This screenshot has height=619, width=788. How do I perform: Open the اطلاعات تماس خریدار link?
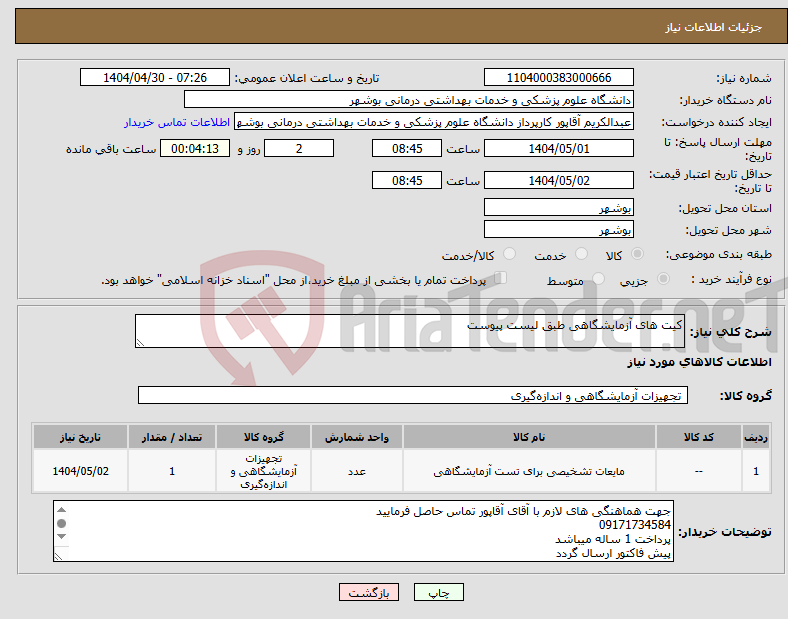pyautogui.click(x=177, y=122)
